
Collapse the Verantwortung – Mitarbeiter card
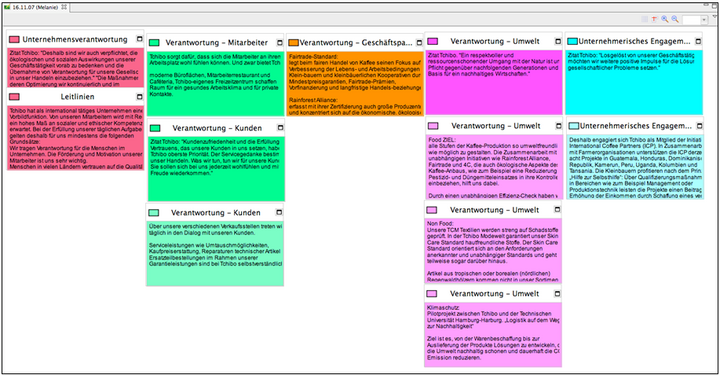[280, 43]
